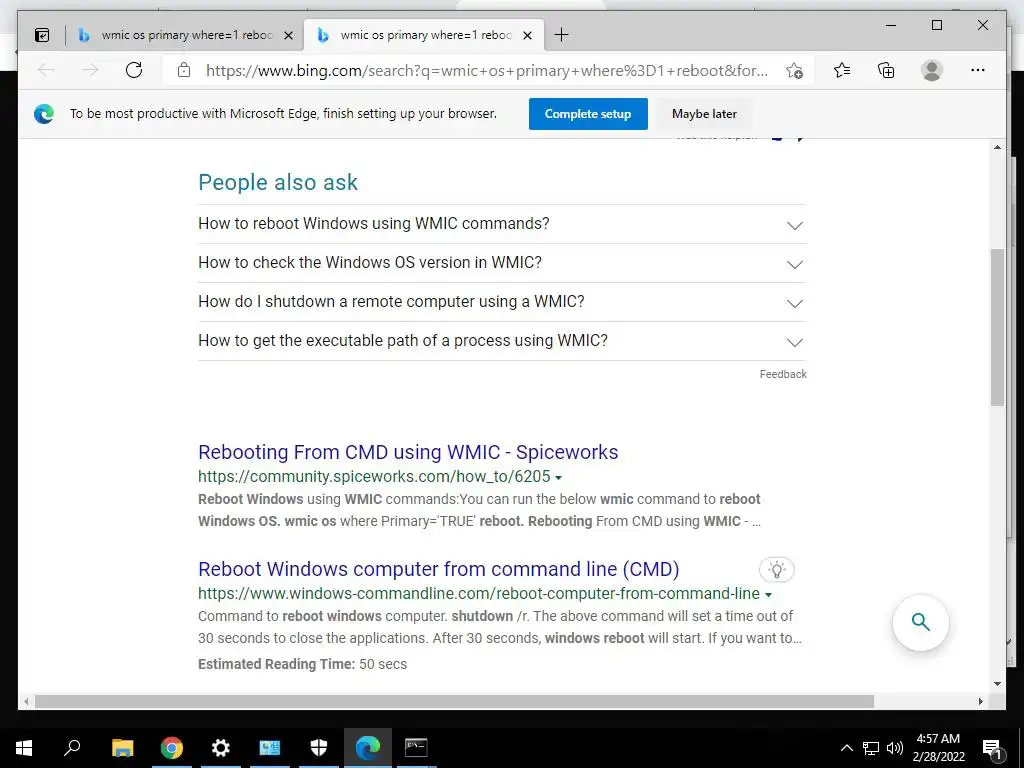This screenshot has width=1024, height=768.
Task: Click the Feedback link under questions
Action: (783, 374)
